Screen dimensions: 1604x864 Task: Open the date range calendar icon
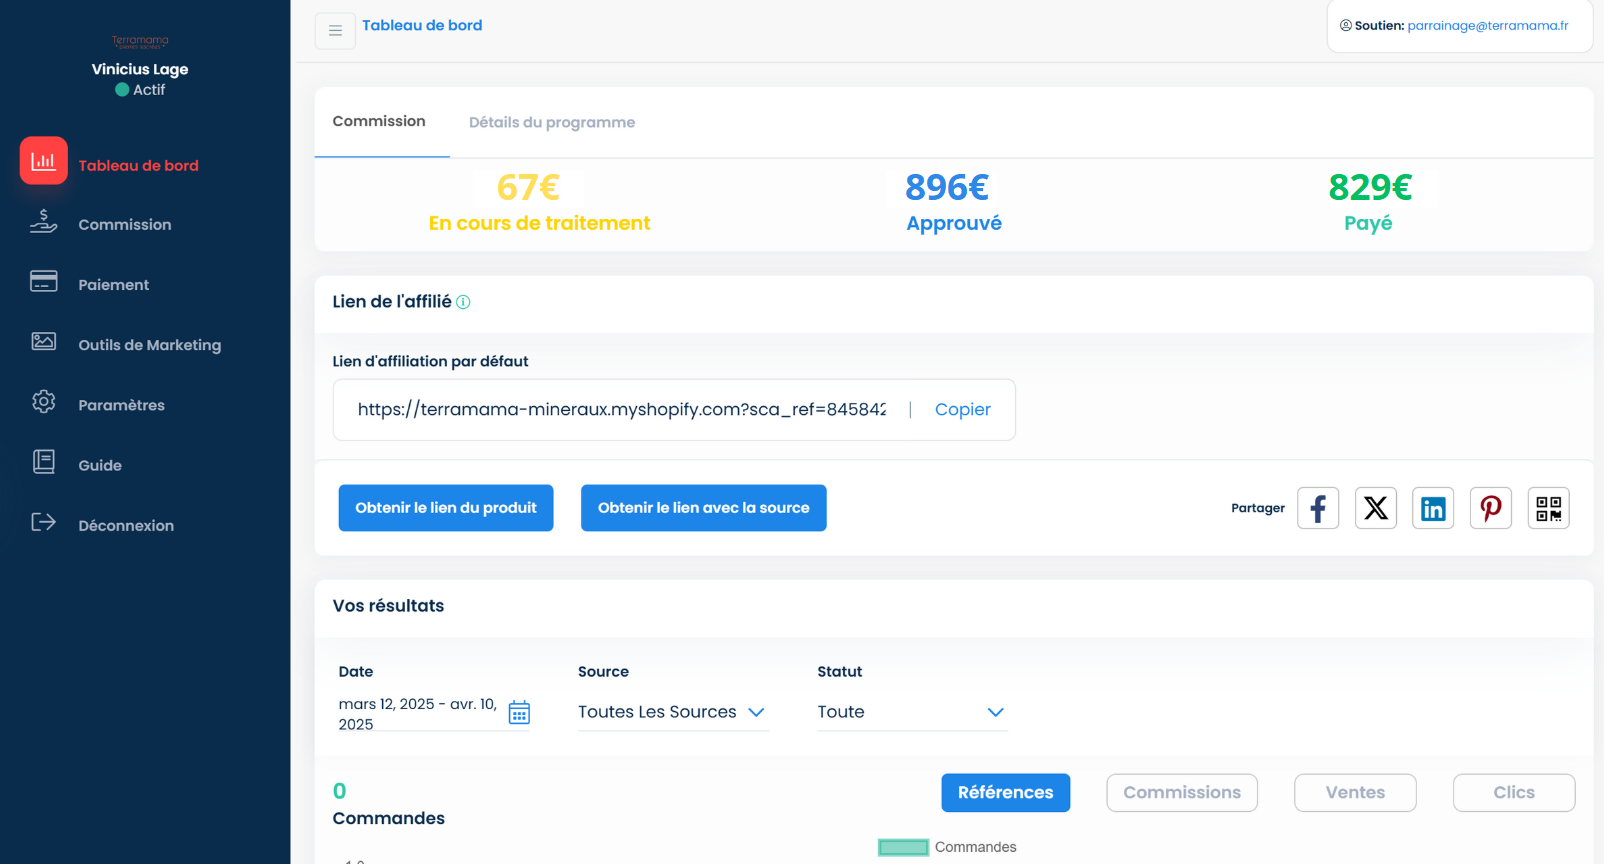point(519,712)
